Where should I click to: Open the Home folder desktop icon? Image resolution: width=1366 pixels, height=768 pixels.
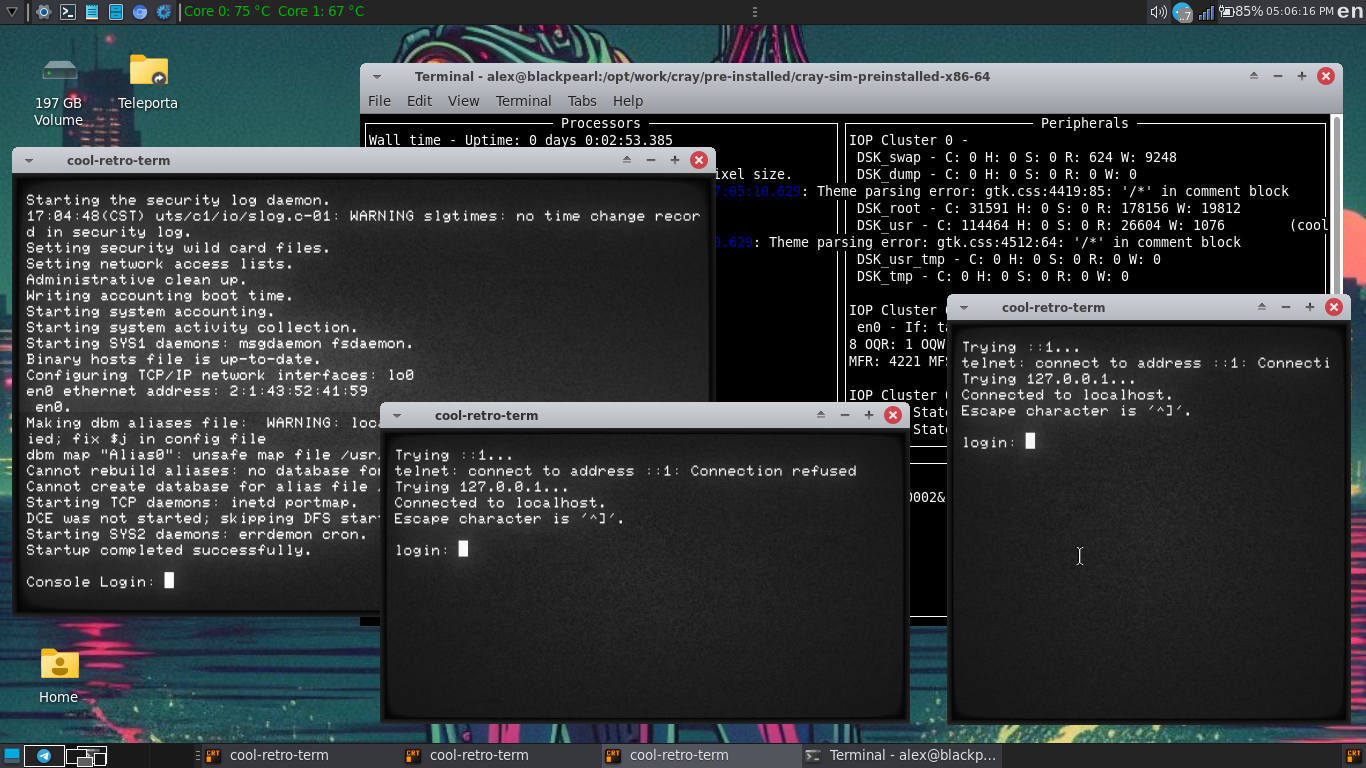pos(59,664)
